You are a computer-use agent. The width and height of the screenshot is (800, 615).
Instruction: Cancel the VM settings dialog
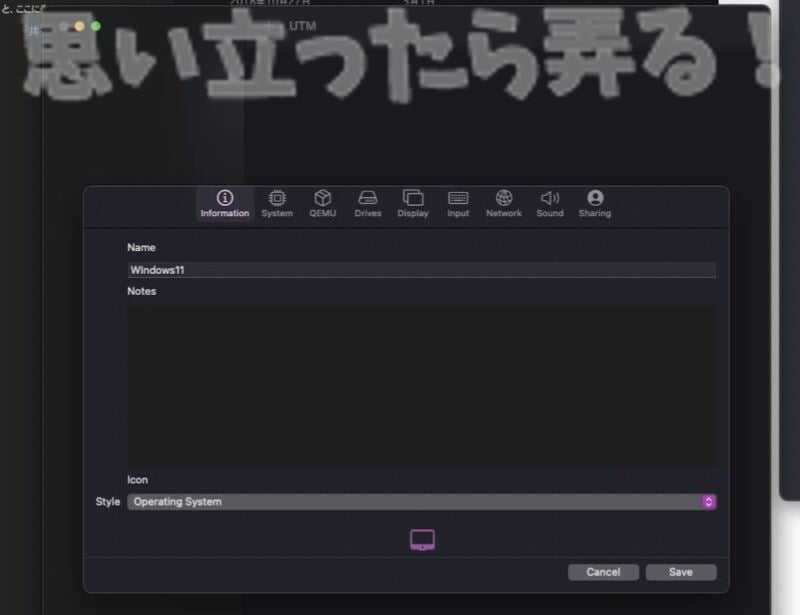coord(603,572)
